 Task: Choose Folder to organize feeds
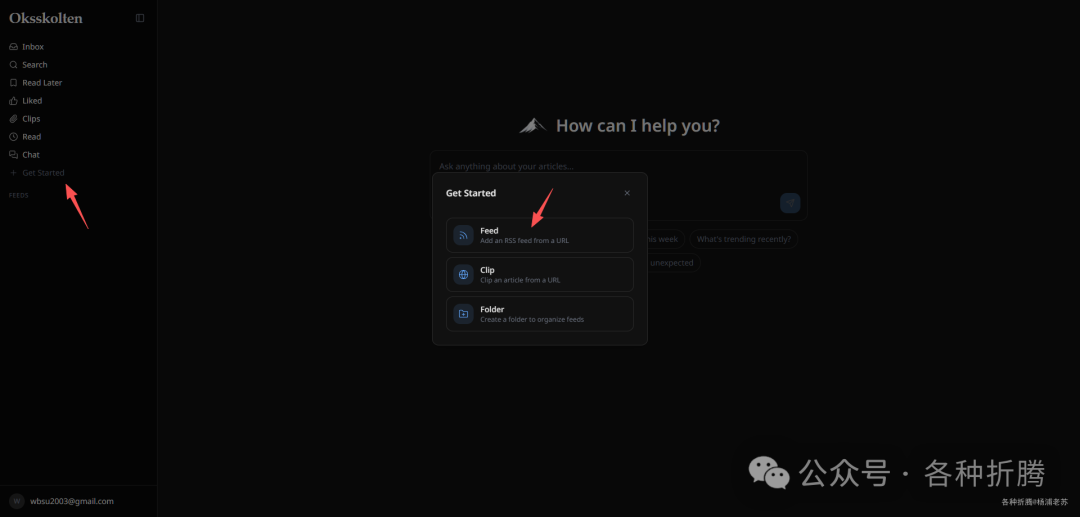coord(539,314)
